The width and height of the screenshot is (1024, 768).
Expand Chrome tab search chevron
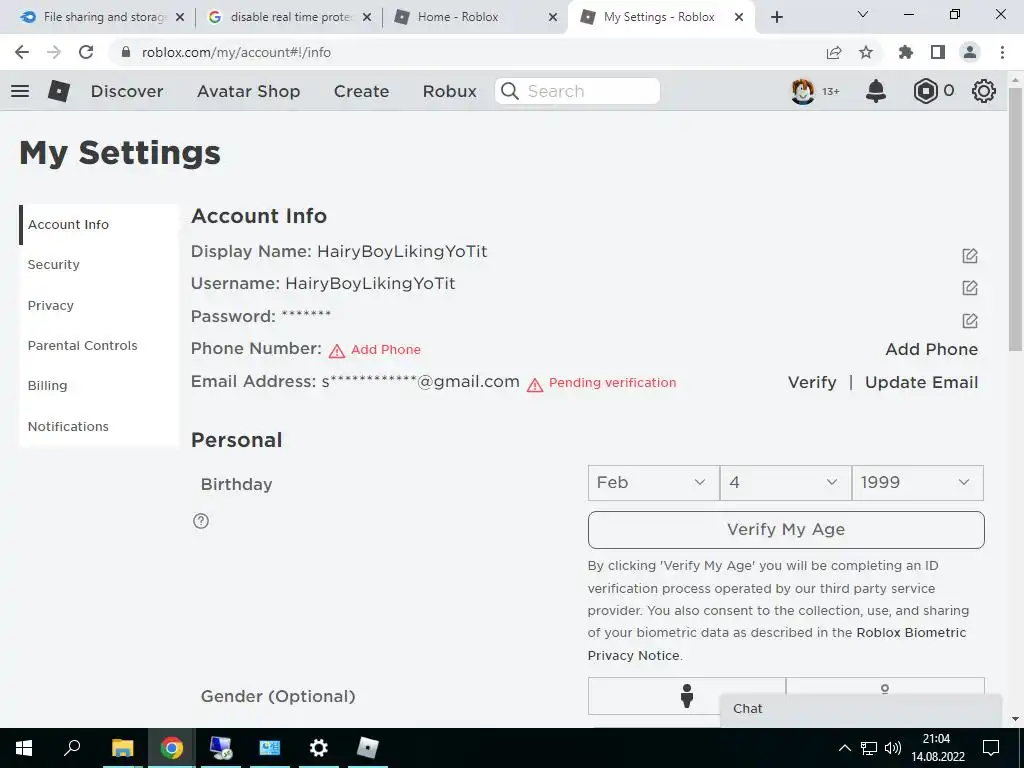pos(863,14)
